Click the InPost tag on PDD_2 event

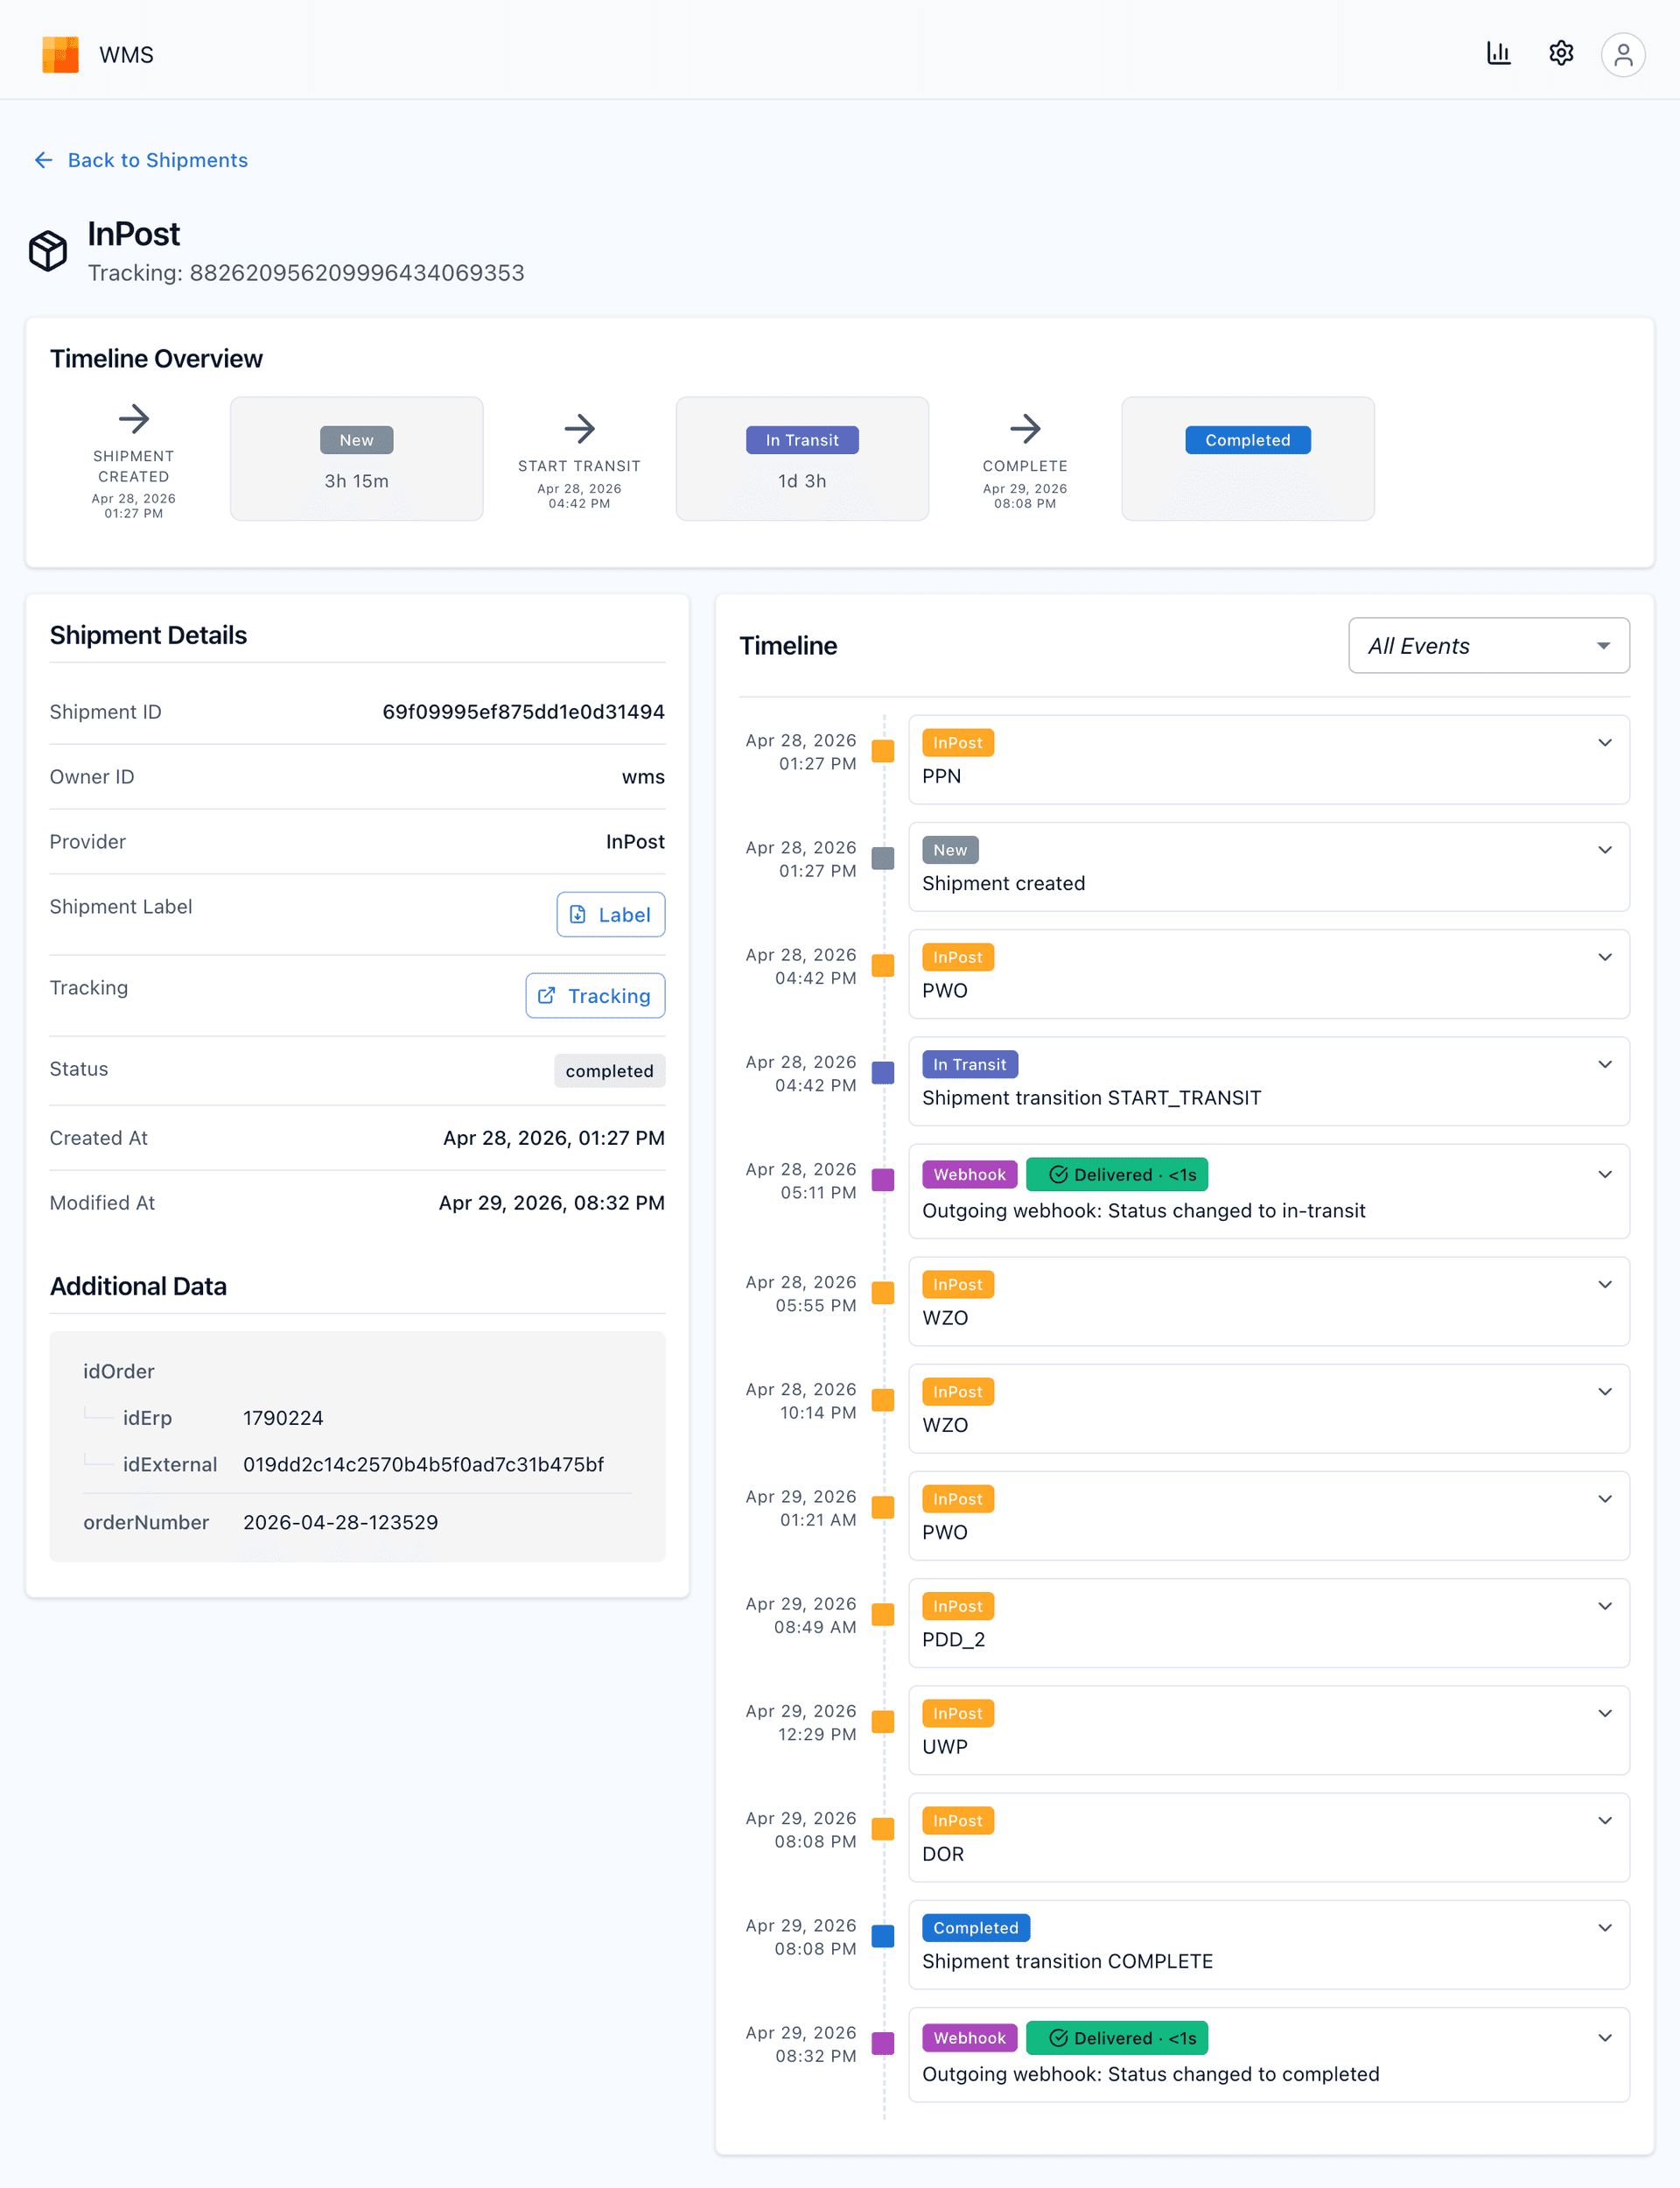point(957,1605)
